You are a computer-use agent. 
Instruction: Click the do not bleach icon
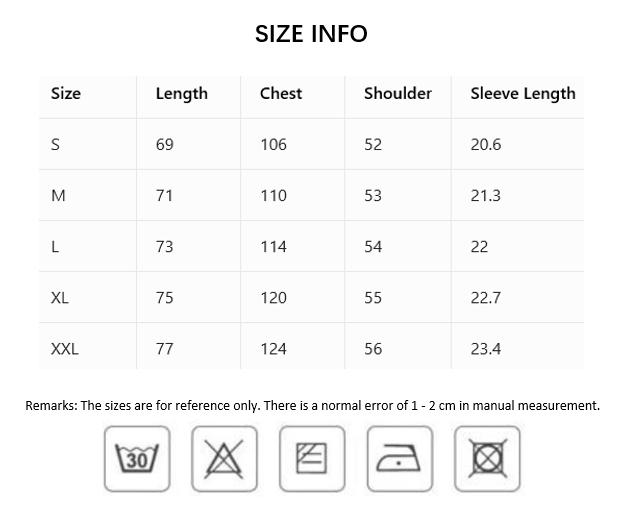[x=224, y=459]
